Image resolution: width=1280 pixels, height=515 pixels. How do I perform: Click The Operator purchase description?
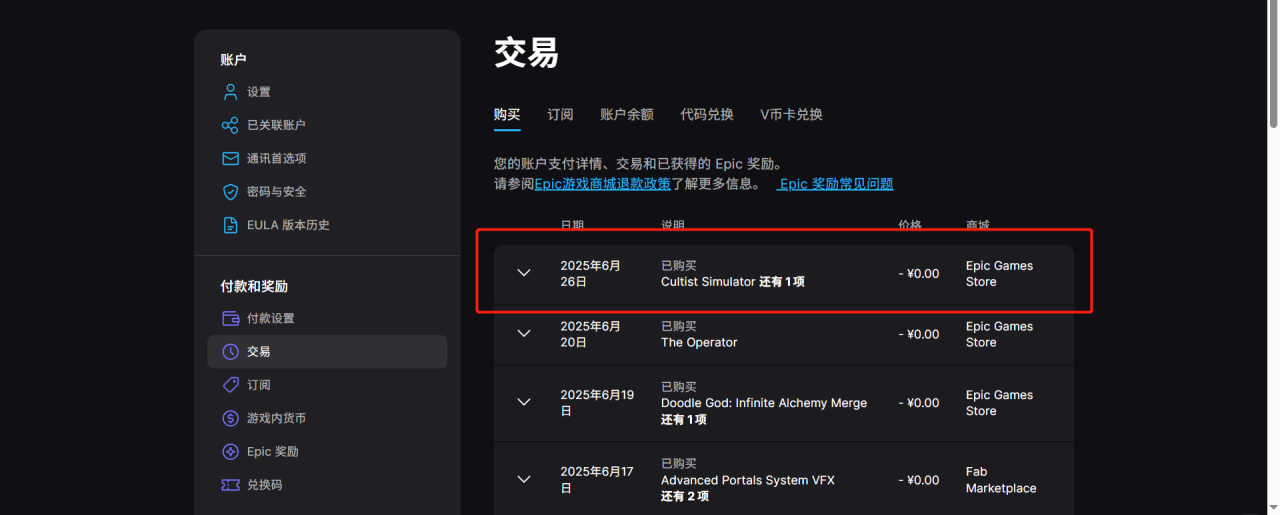coord(699,342)
